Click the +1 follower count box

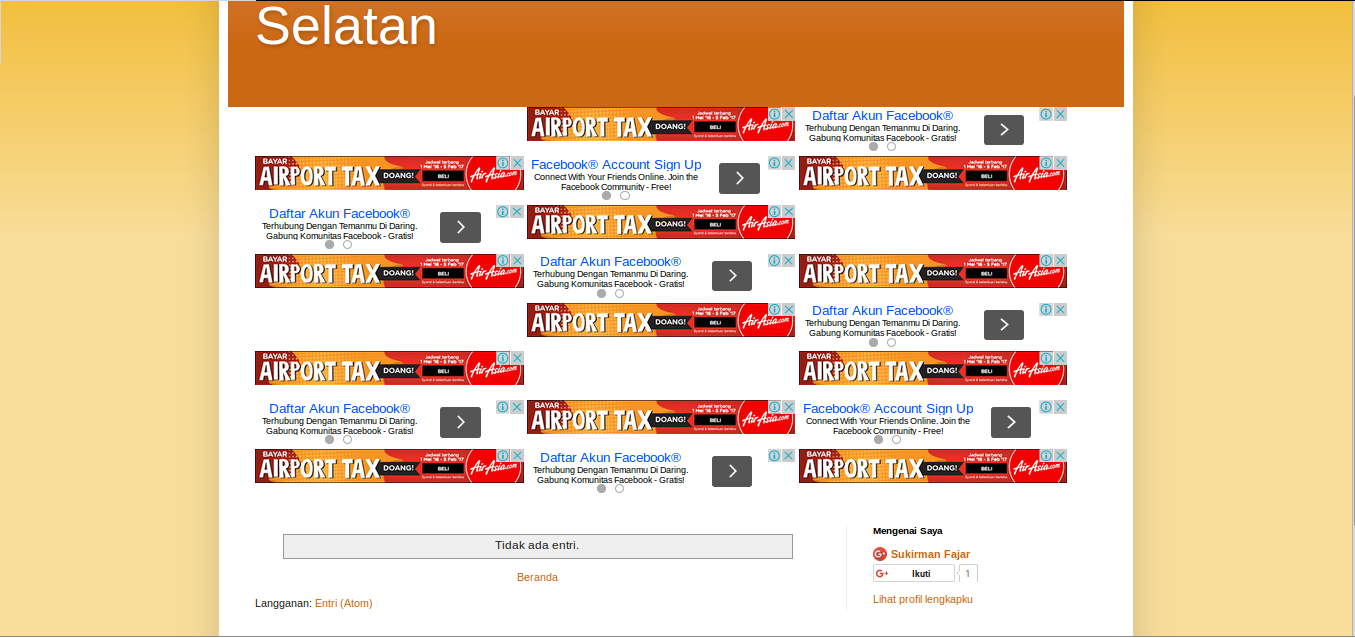click(x=968, y=572)
